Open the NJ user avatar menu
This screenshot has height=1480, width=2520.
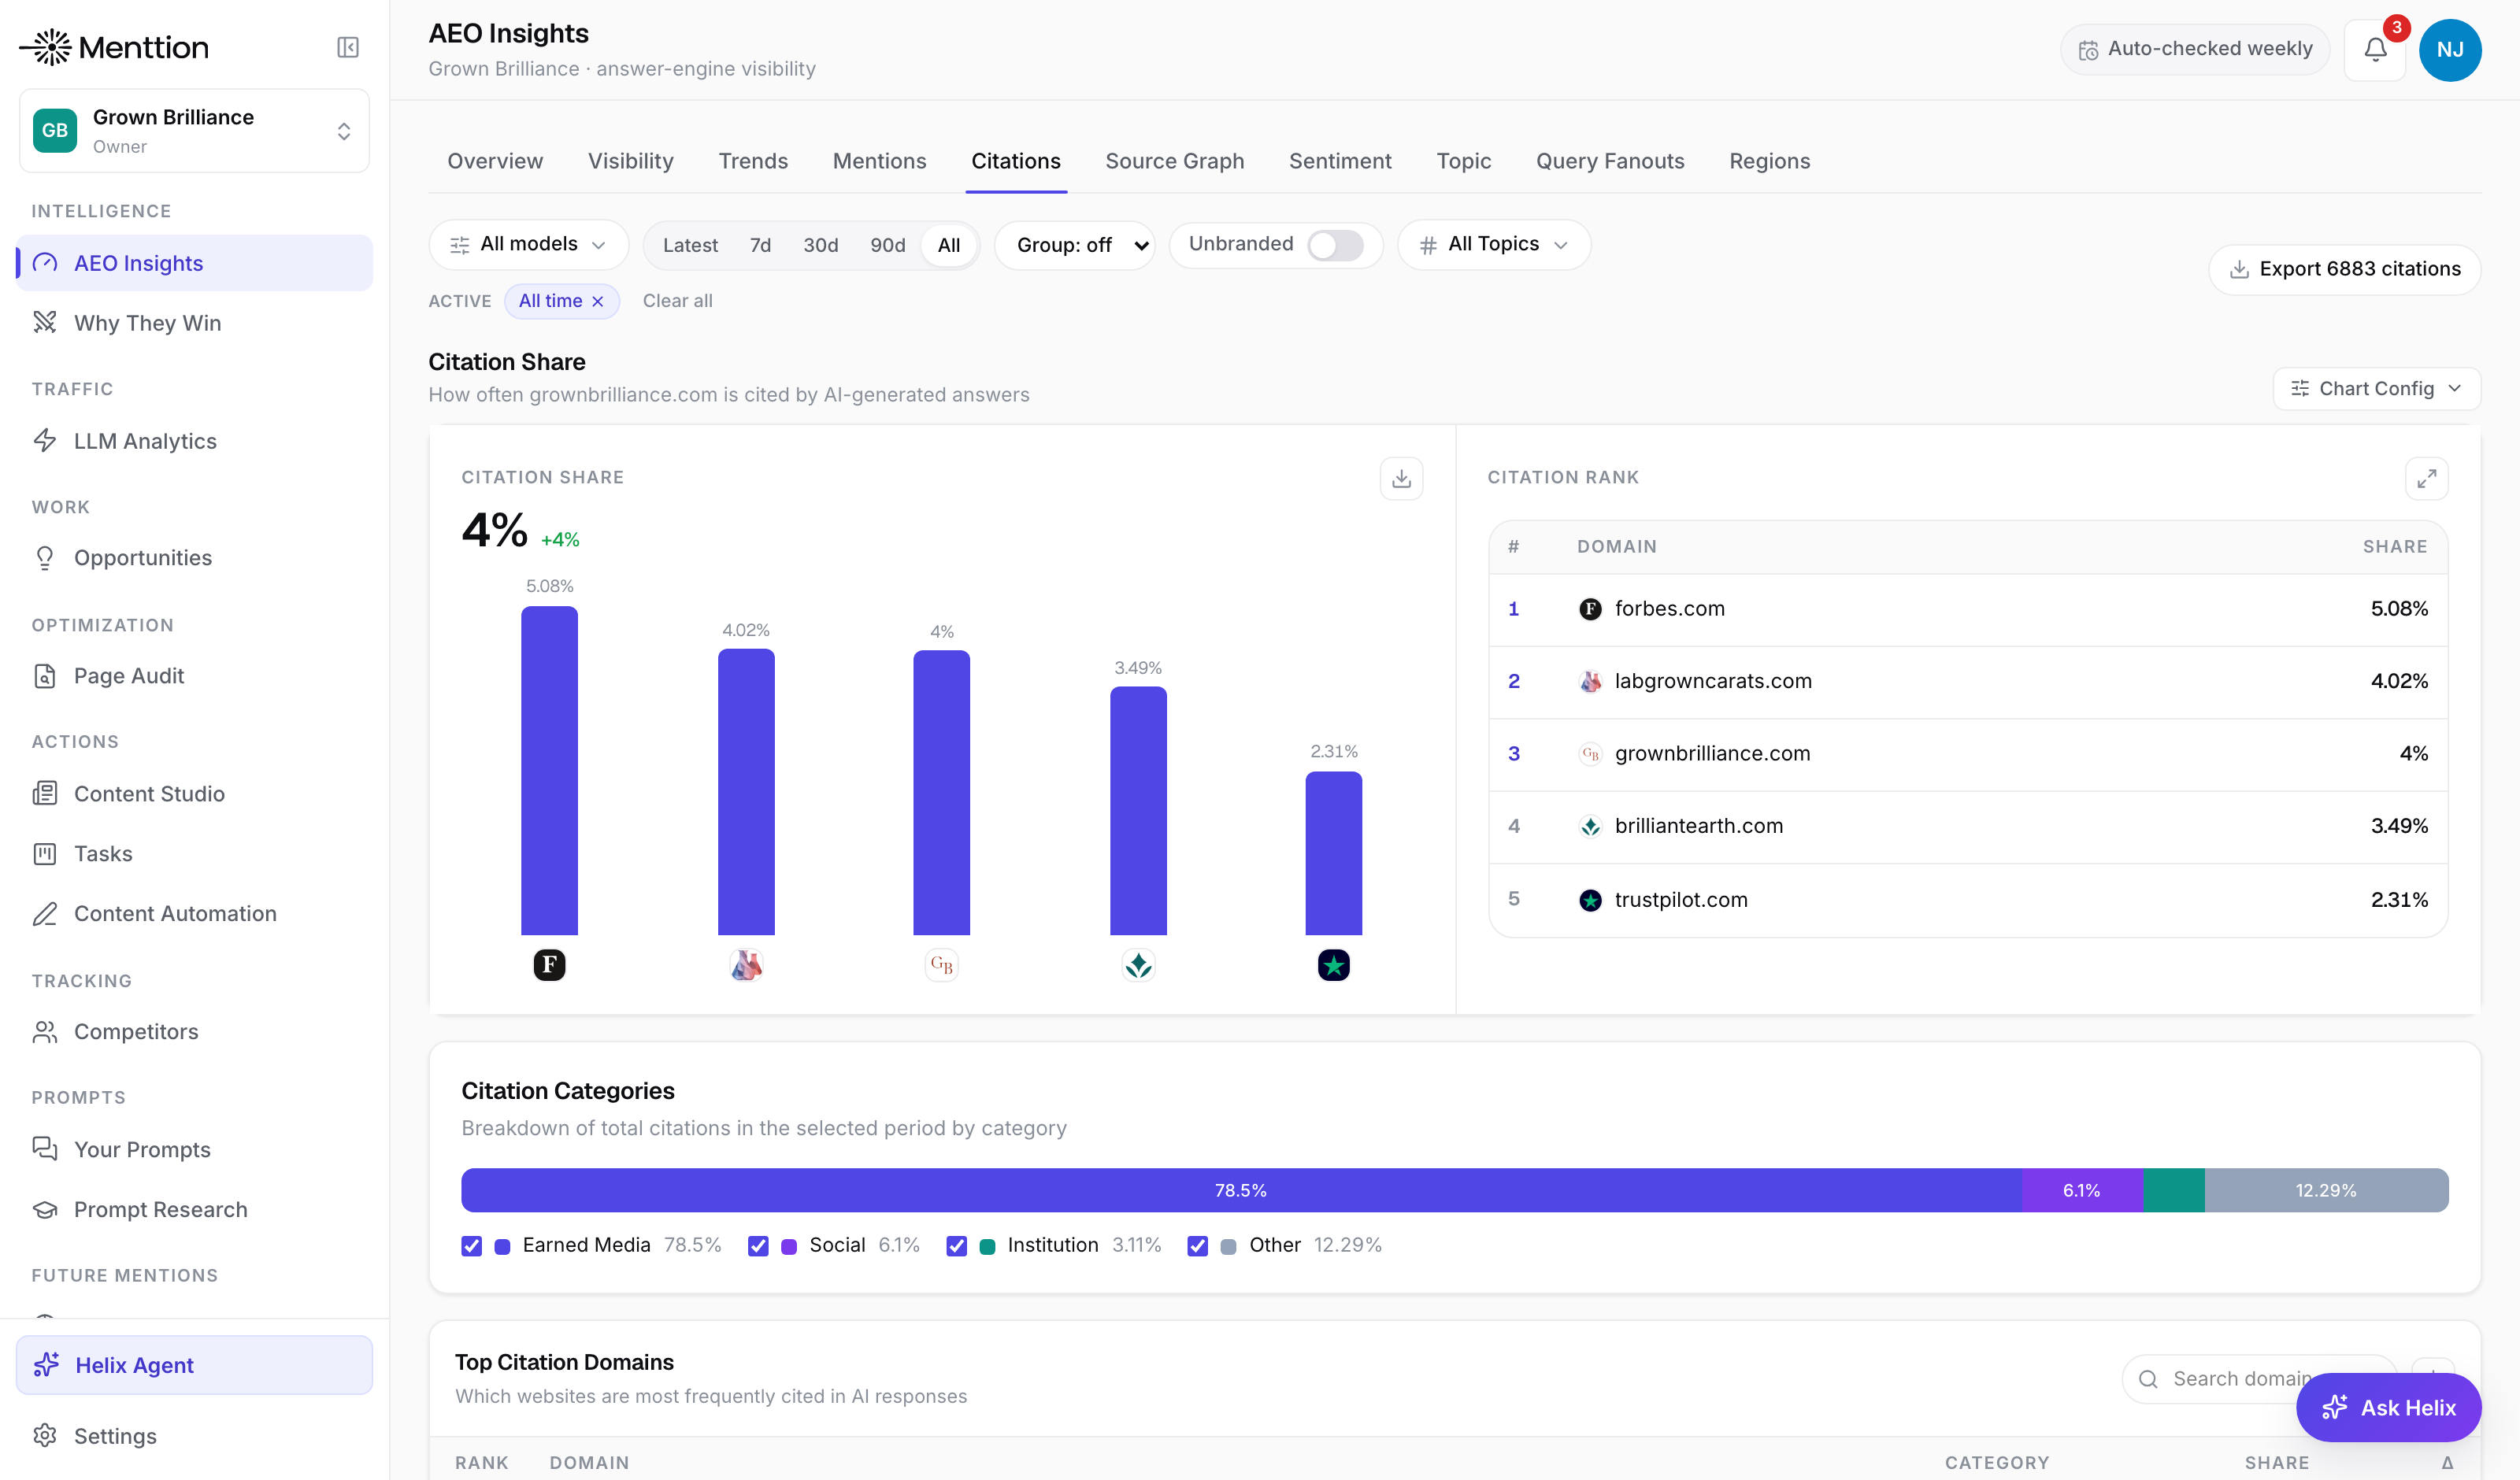coord(2450,49)
